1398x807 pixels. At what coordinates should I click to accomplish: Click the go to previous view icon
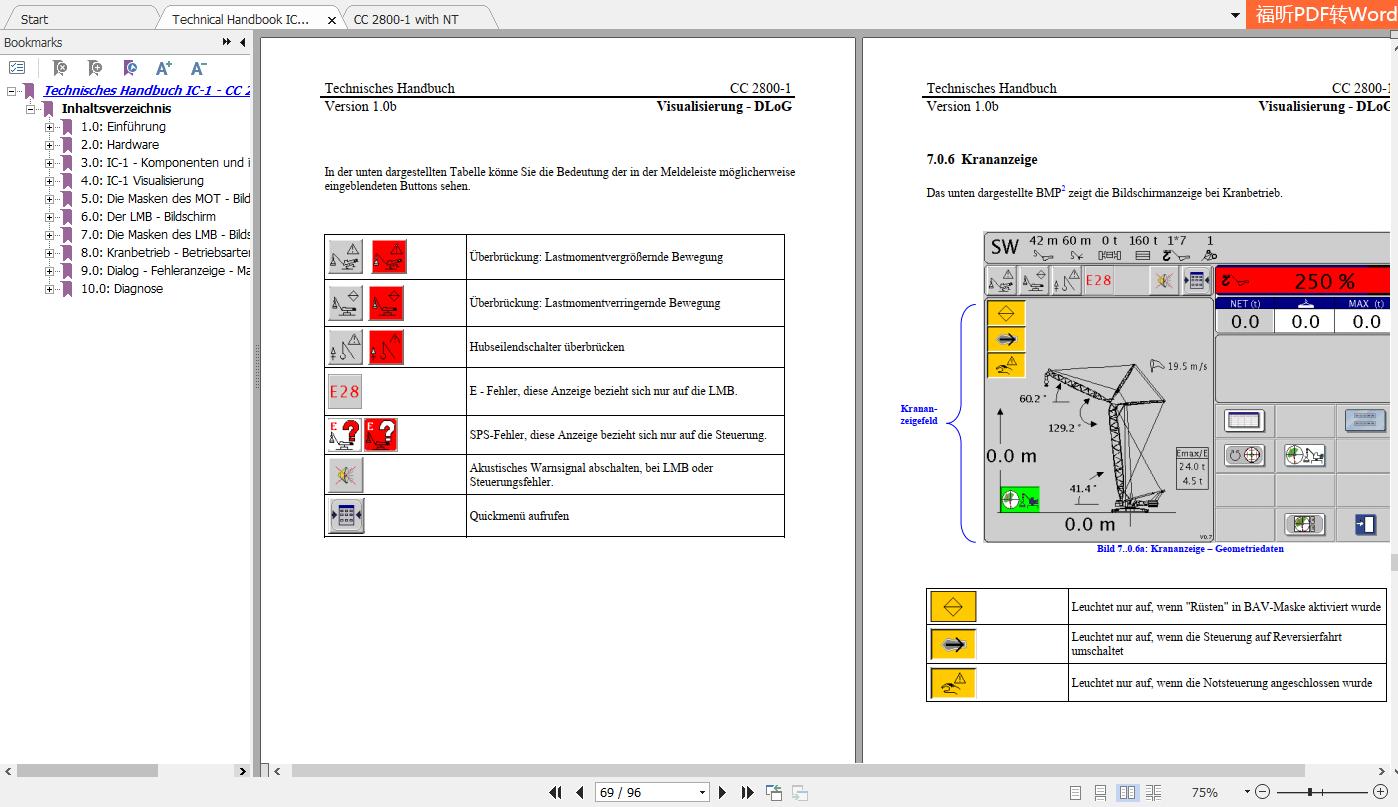773,791
